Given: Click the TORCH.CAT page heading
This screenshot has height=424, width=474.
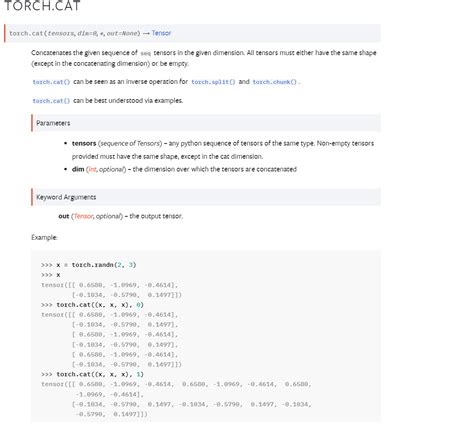Looking at the screenshot, I should click(42, 5).
